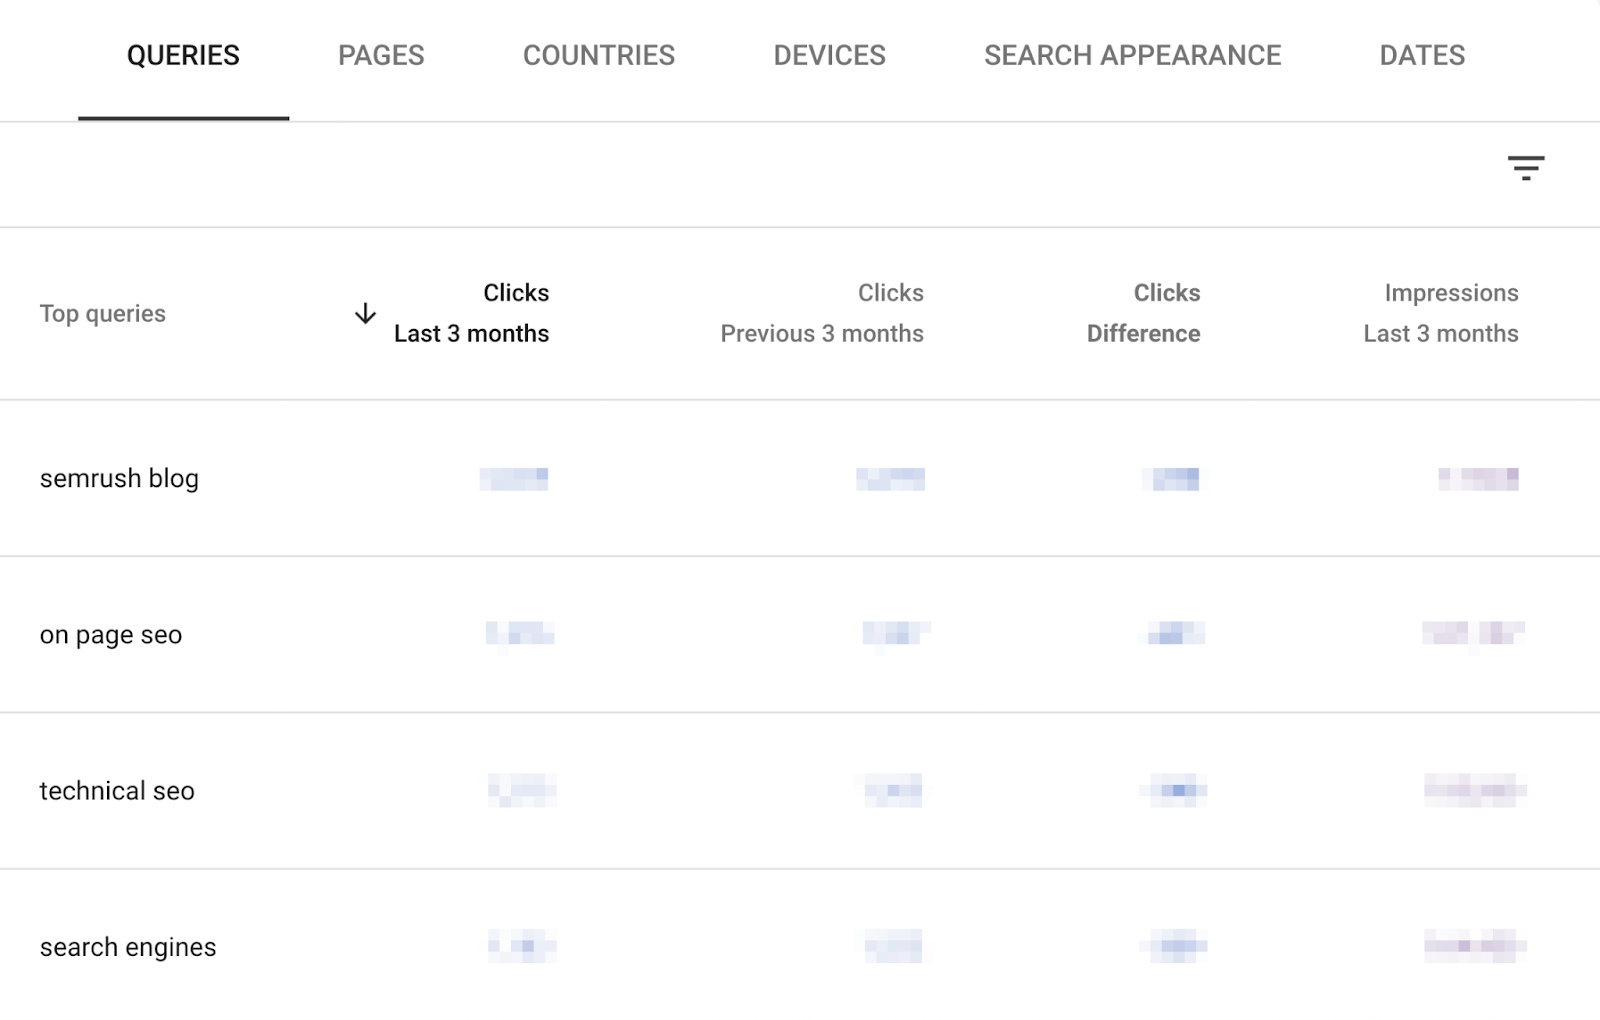1600x1020 pixels.
Task: Click the Top queries column header
Action: tap(103, 313)
